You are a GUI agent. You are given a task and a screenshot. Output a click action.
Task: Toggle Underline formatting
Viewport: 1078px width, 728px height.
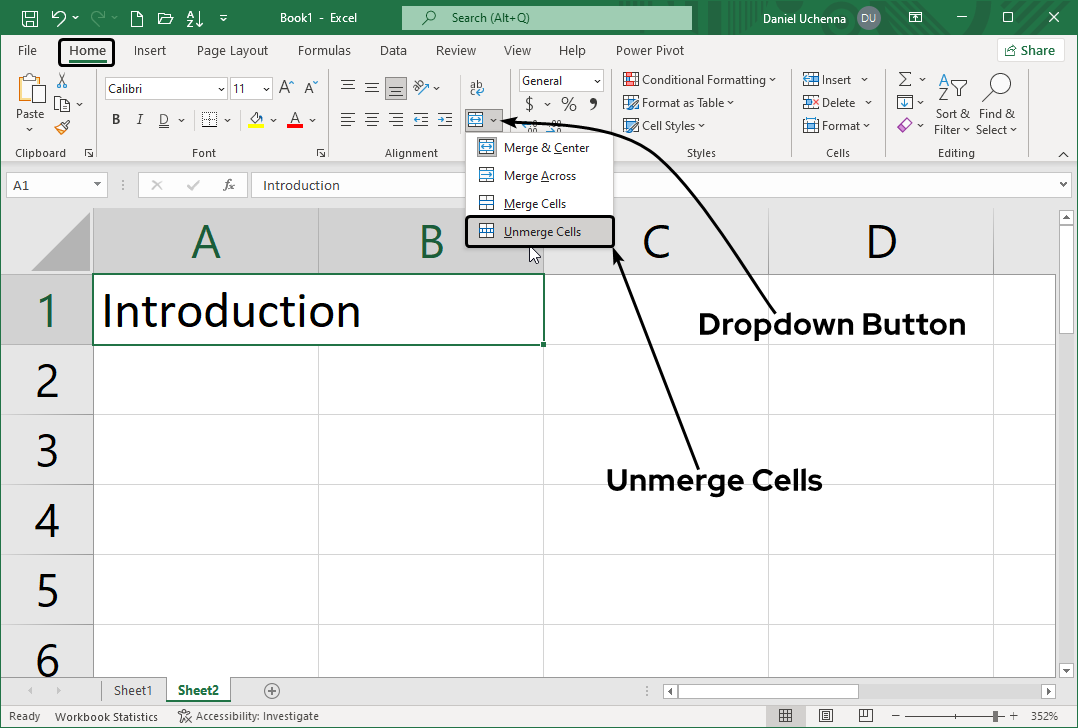164,120
